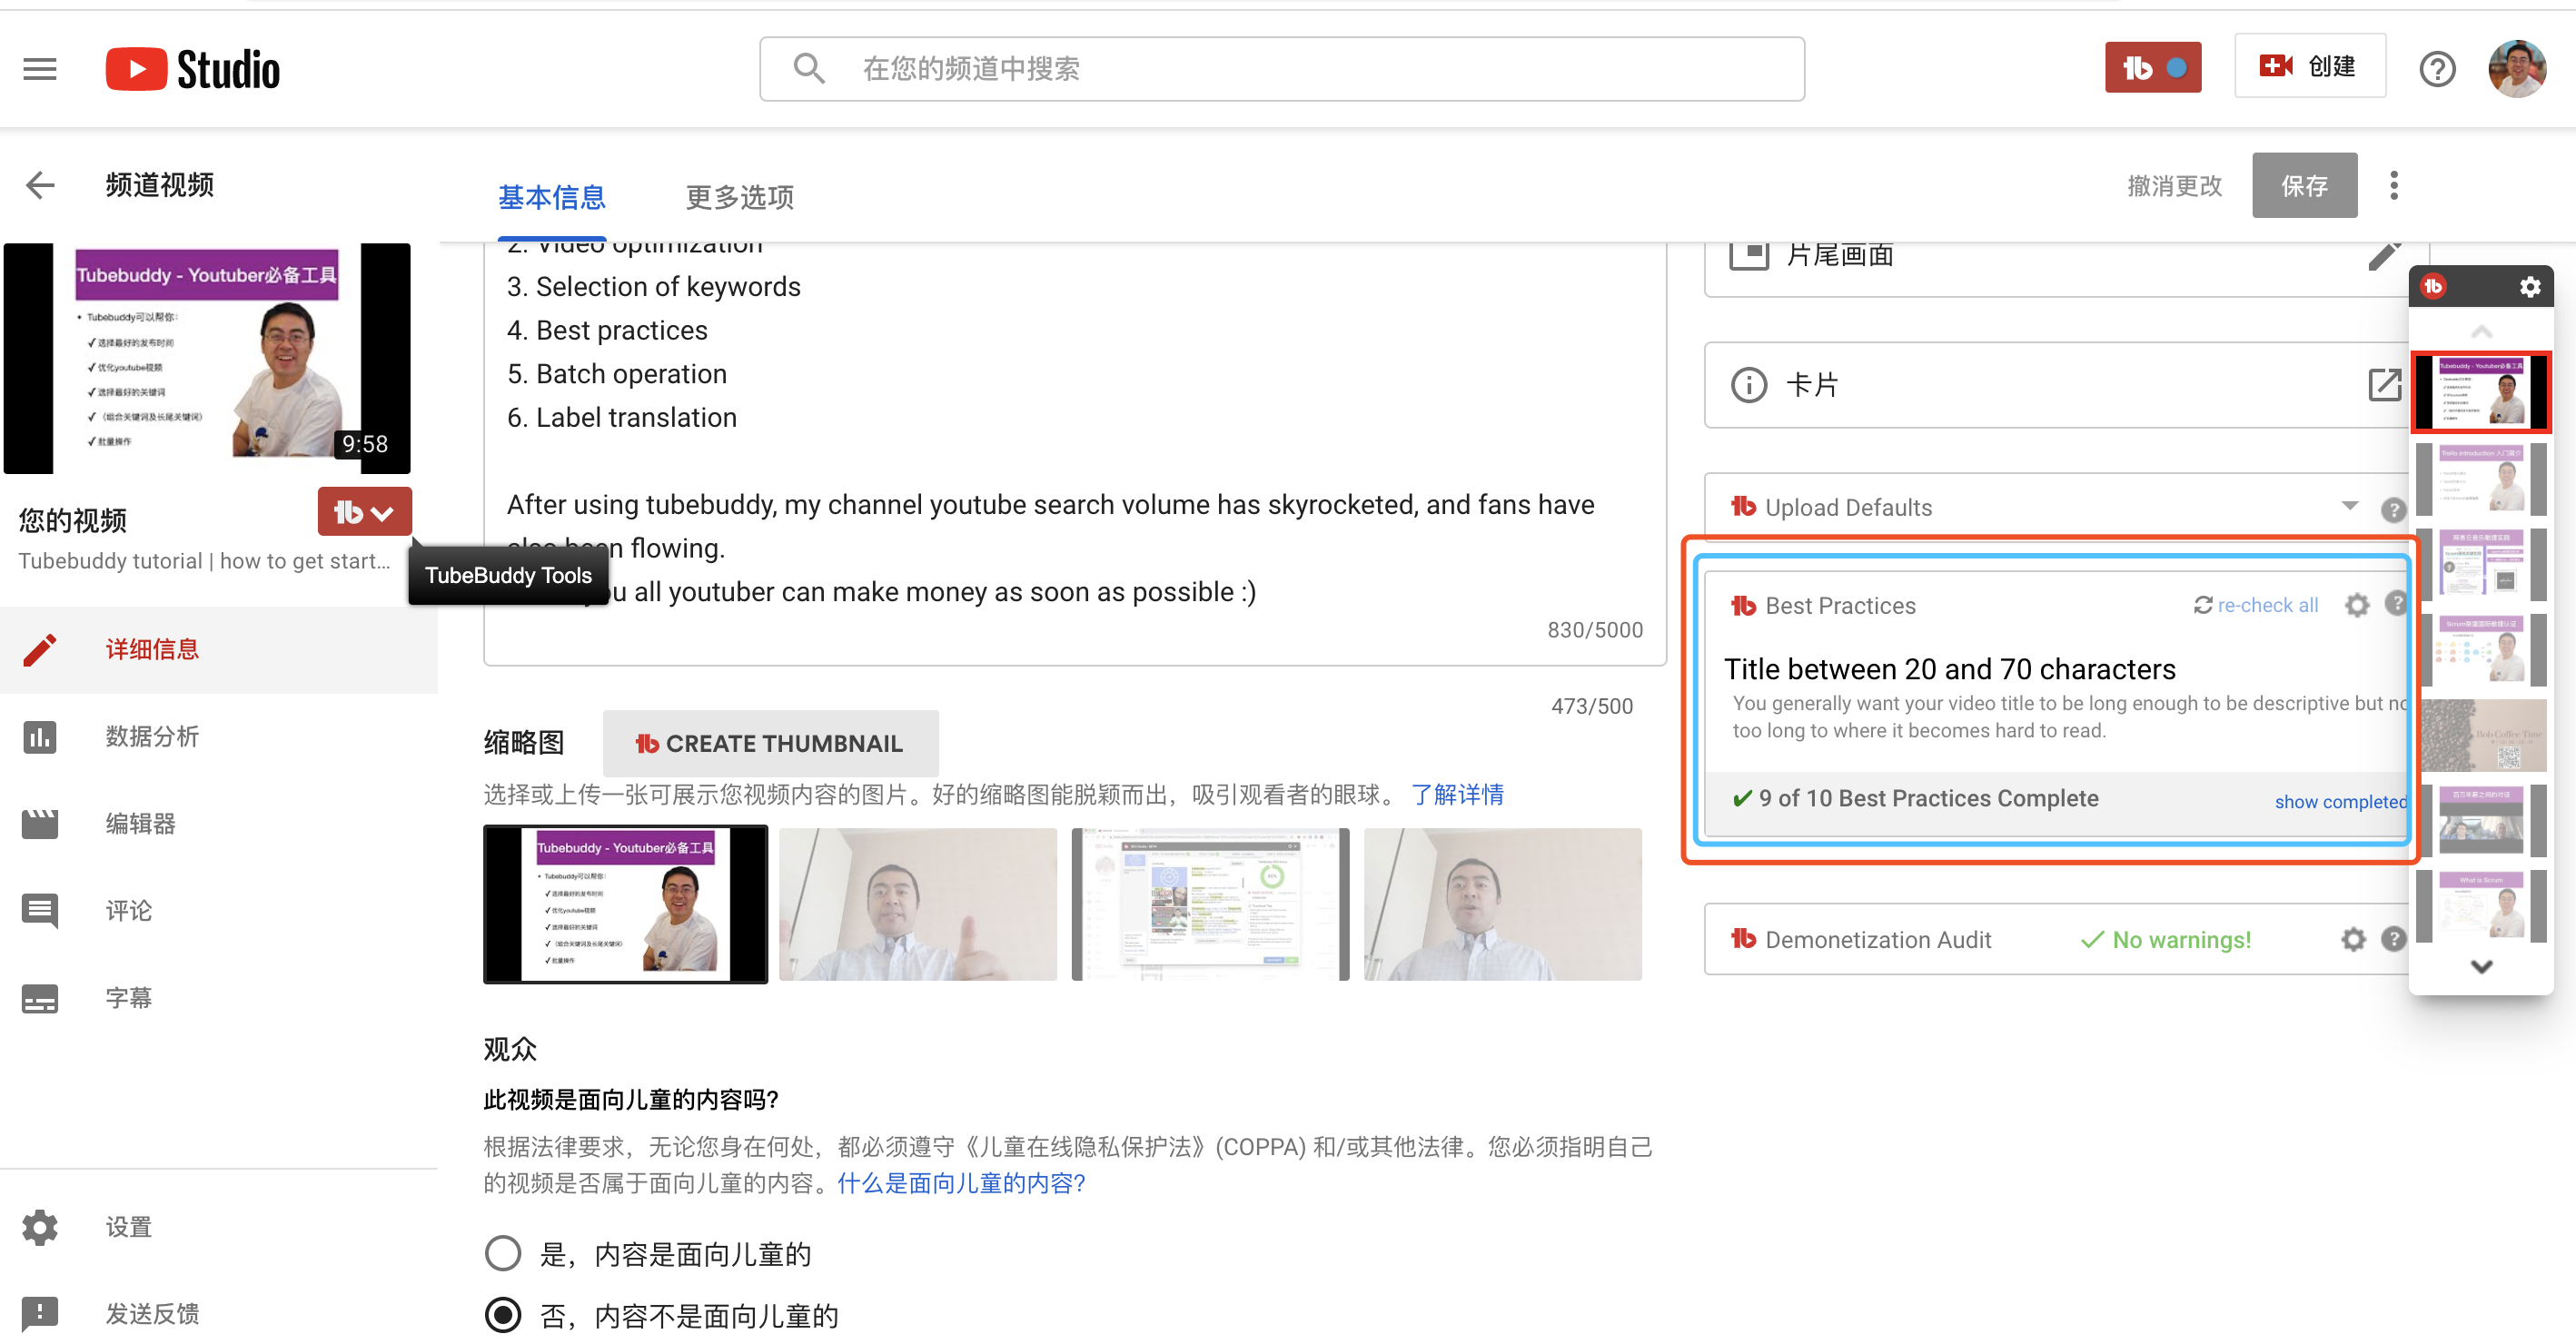Select the thumbs-up frame thumbnail
The height and width of the screenshot is (1344, 2576).
coord(917,903)
